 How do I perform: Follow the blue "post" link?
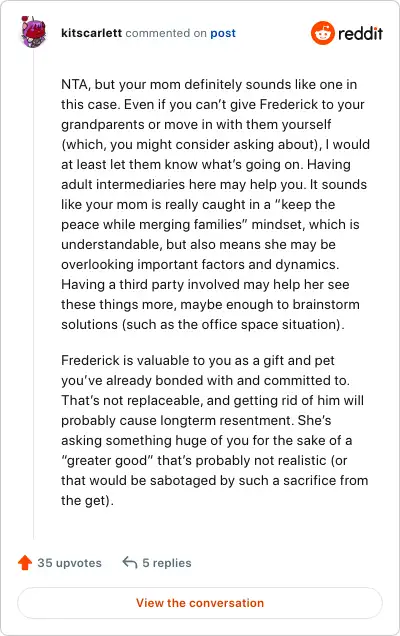pyautogui.click(x=223, y=33)
